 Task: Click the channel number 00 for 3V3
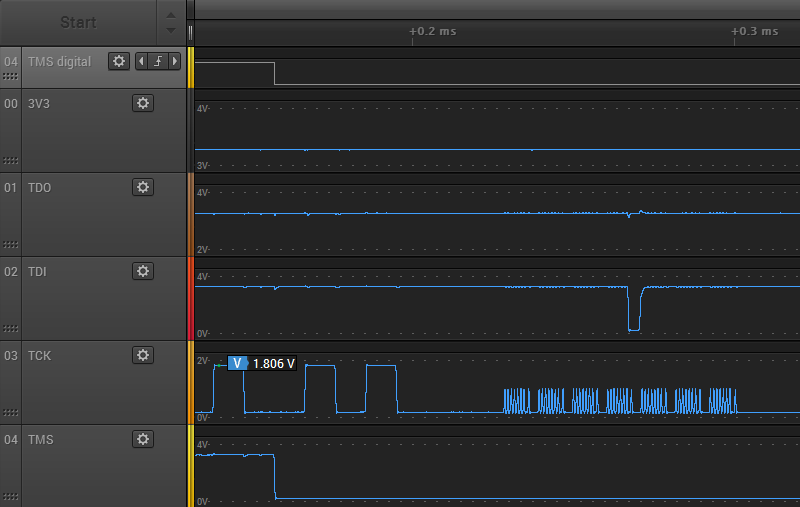pos(11,104)
